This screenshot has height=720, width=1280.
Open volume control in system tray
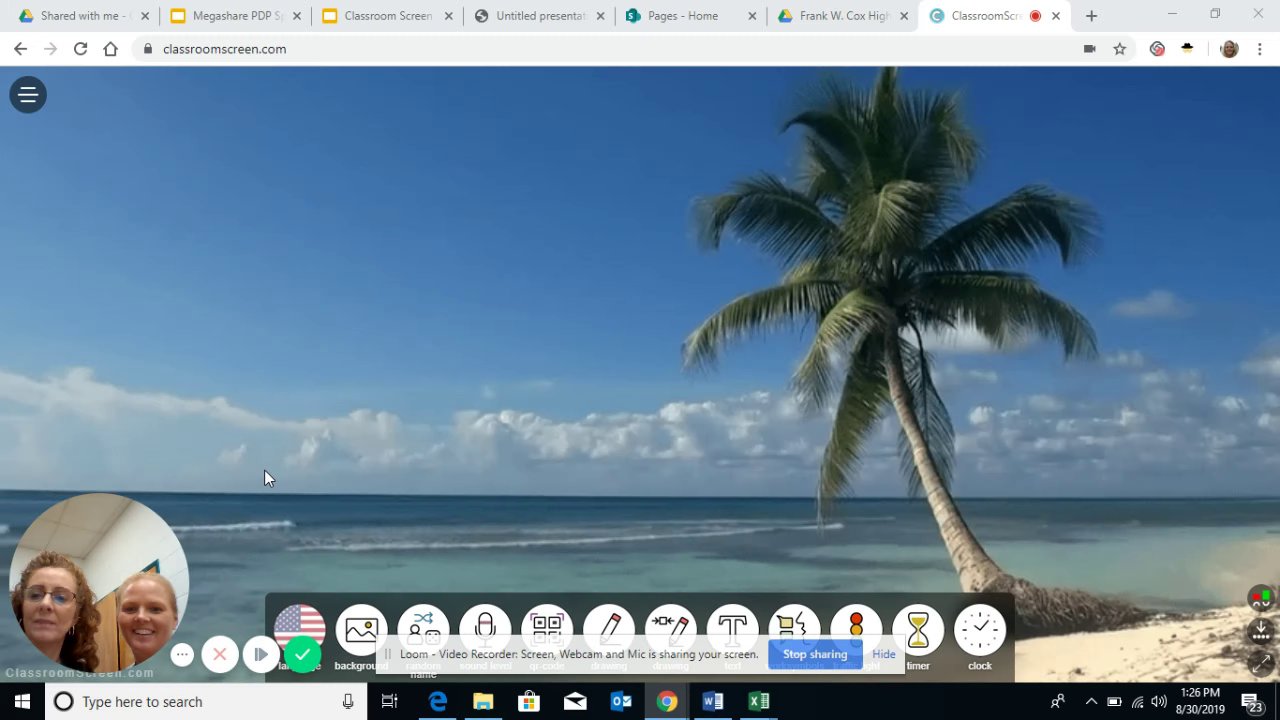(x=1159, y=702)
